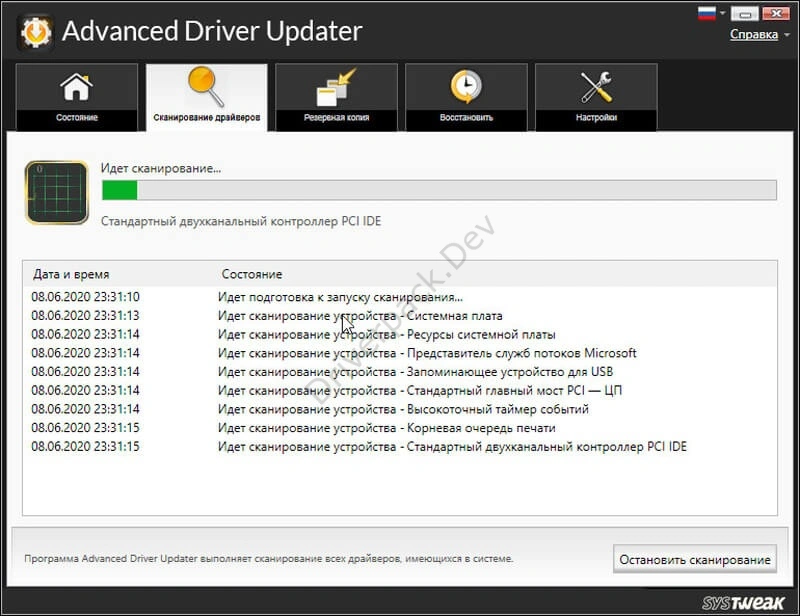Viewport: 800px width, 616px height.
Task: Select the row Корневая очередь печати
Action: click(399, 428)
